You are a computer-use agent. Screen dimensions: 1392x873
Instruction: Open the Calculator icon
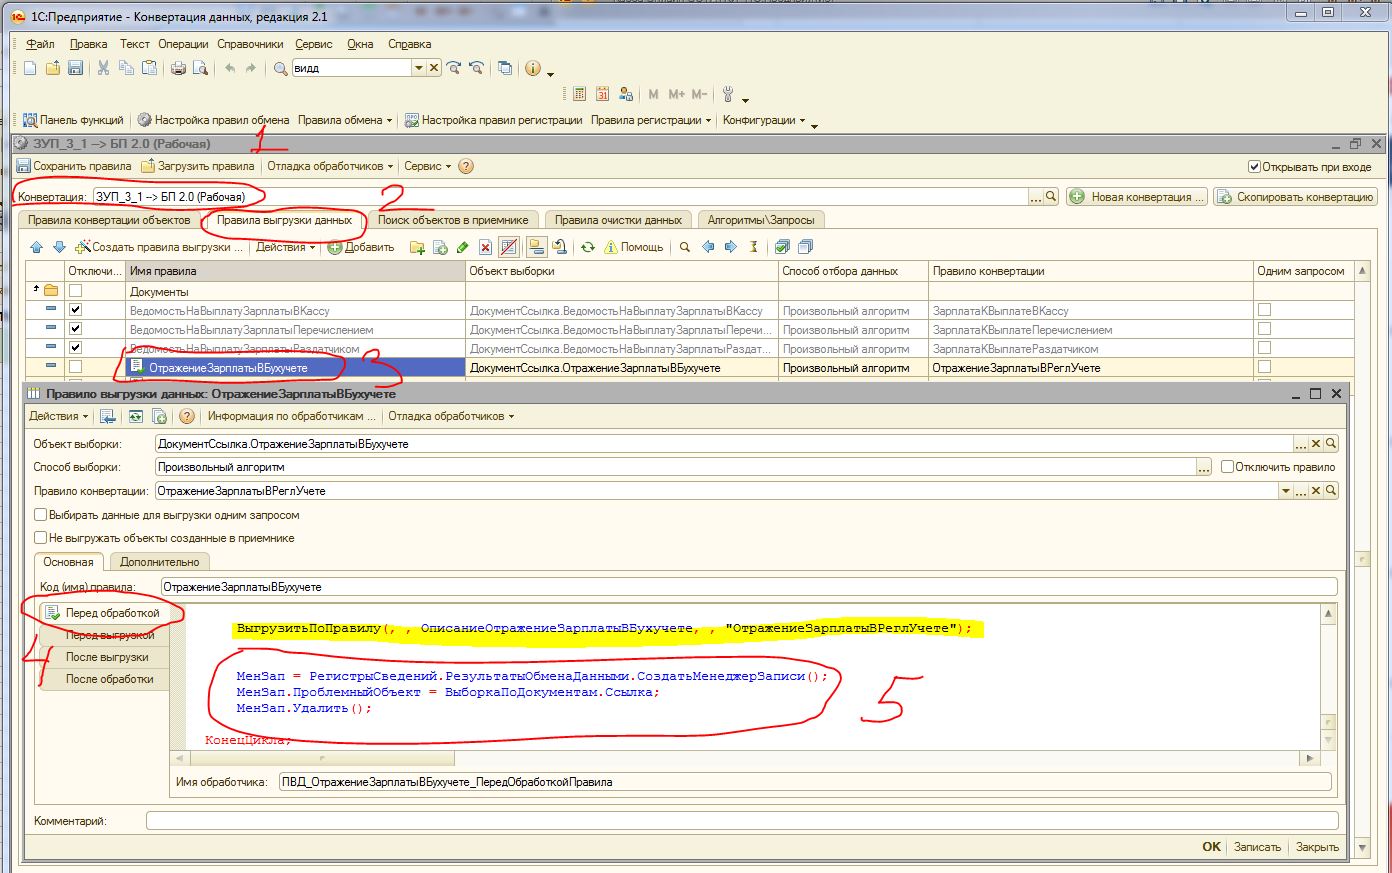point(580,94)
